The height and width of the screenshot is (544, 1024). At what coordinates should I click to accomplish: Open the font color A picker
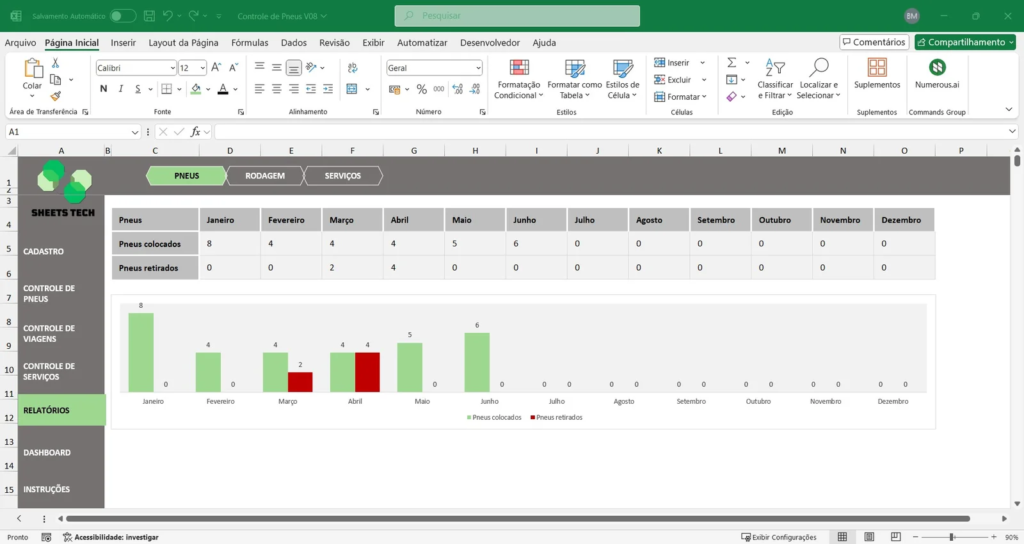click(x=222, y=89)
